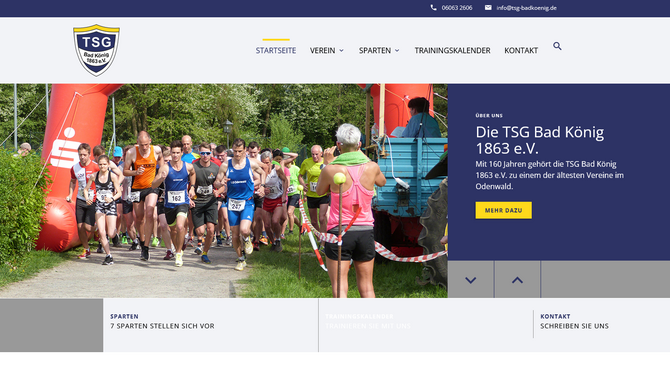The image size is (670, 375).
Task: Click the phone icon in top bar
Action: coord(433,8)
